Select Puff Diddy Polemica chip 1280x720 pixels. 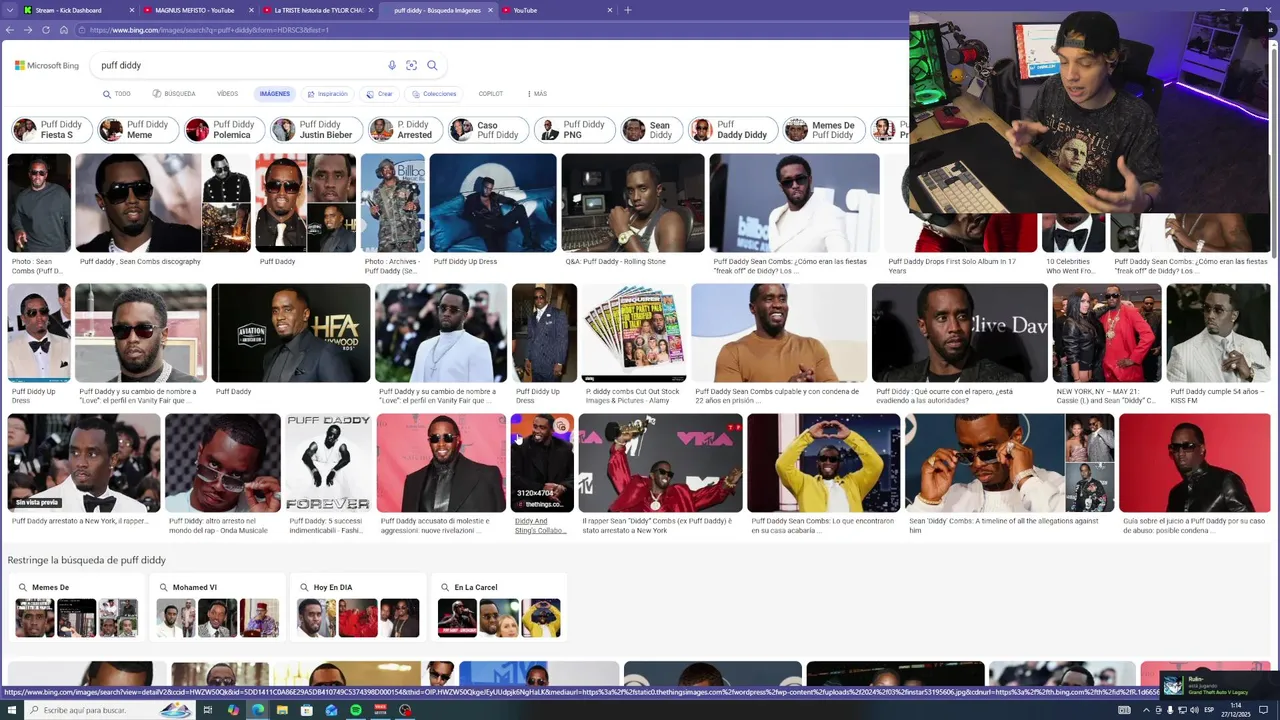pos(225,130)
